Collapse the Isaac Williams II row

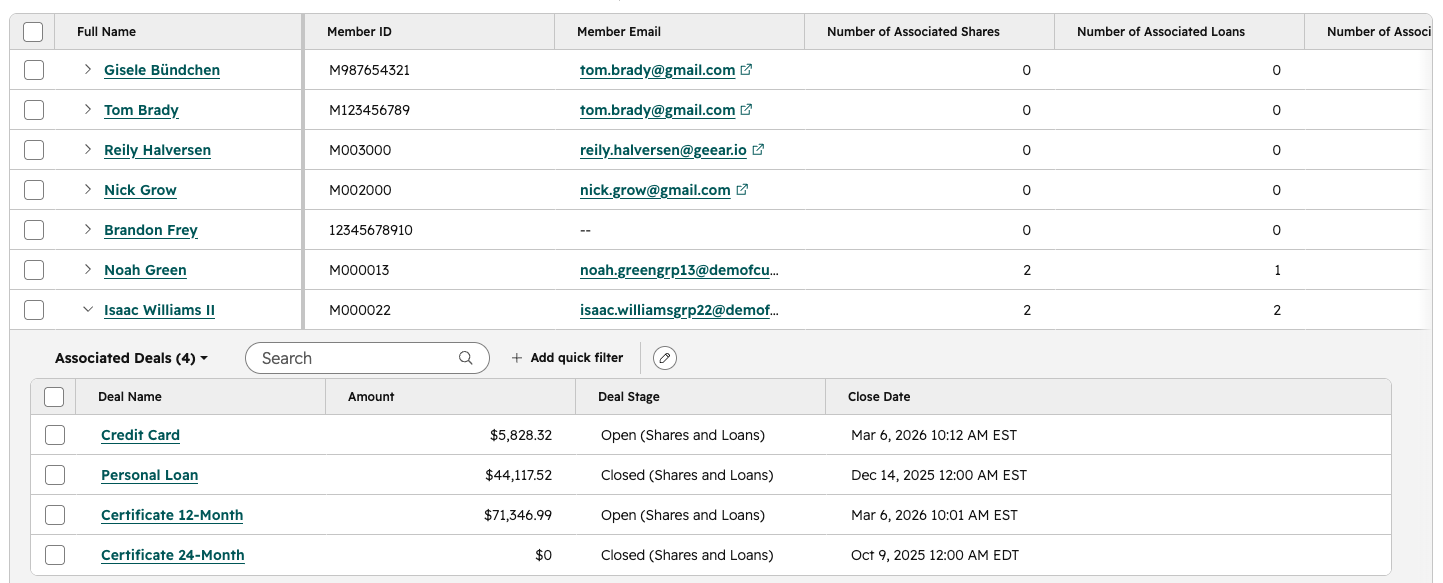[x=88, y=309]
